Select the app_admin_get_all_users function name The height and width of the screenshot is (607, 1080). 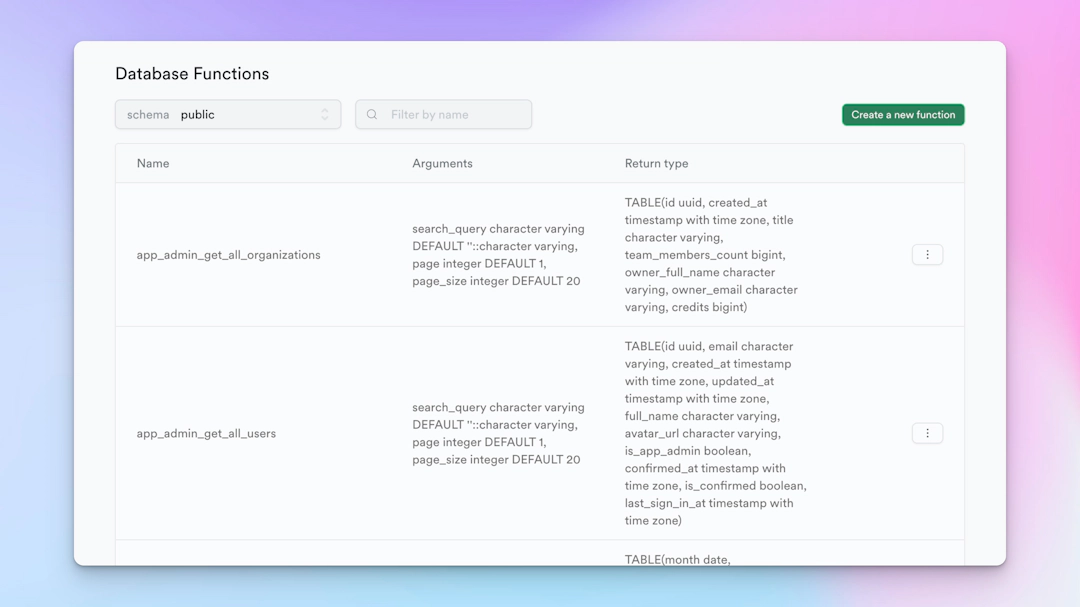click(206, 433)
